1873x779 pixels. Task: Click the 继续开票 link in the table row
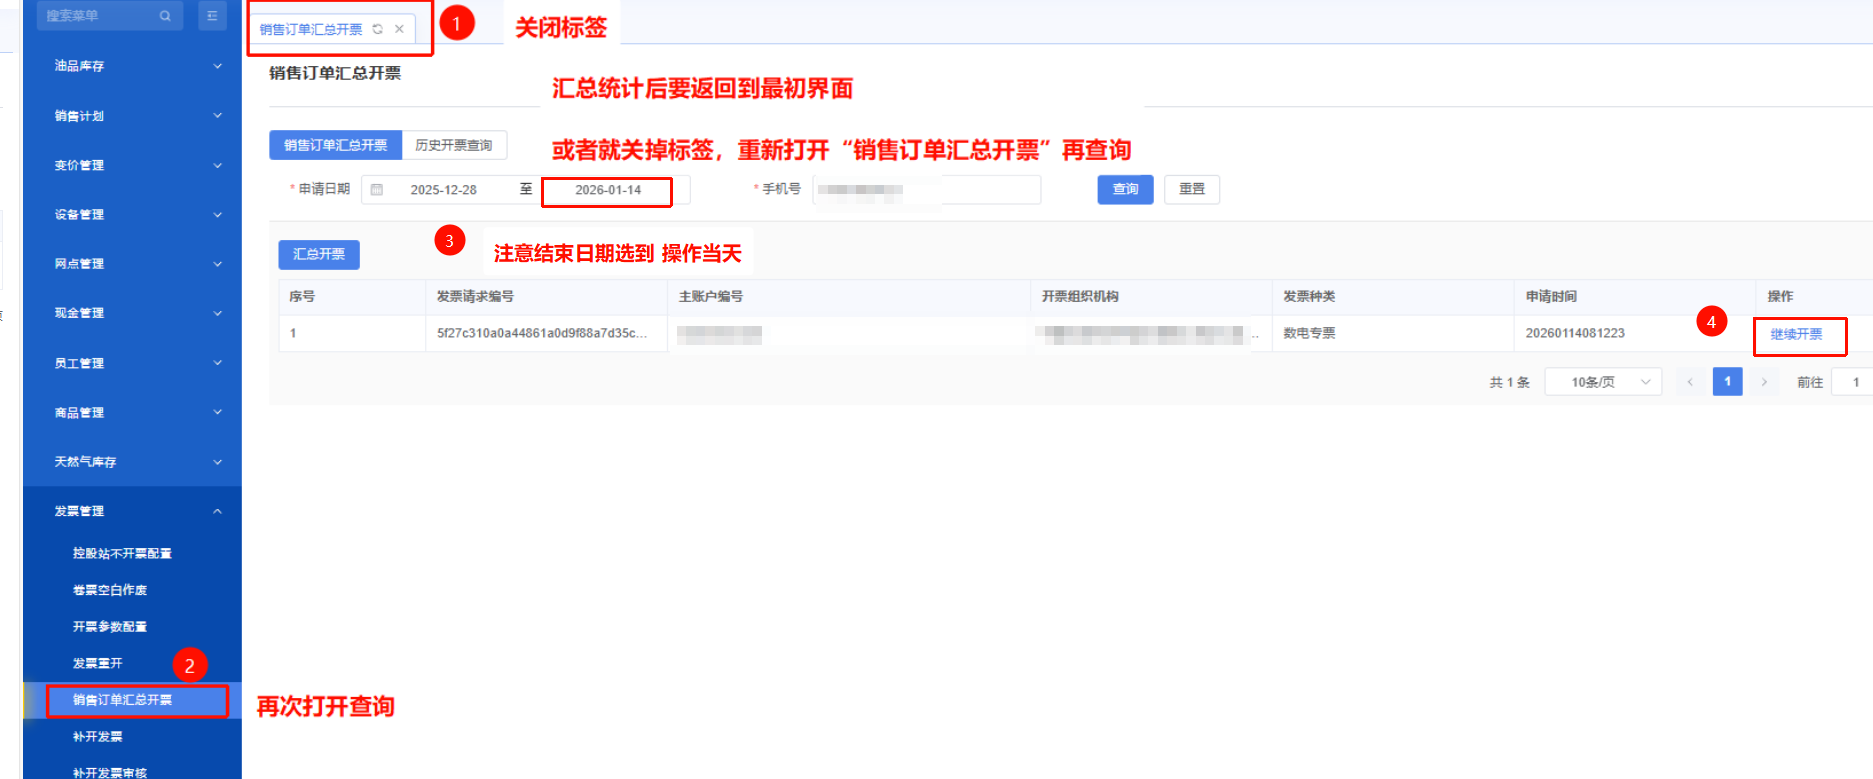(x=1796, y=334)
